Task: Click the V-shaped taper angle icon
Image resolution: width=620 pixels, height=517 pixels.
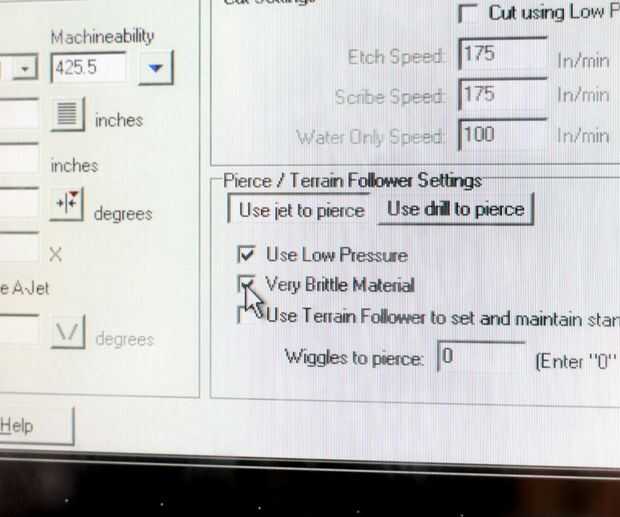Action: [x=68, y=331]
